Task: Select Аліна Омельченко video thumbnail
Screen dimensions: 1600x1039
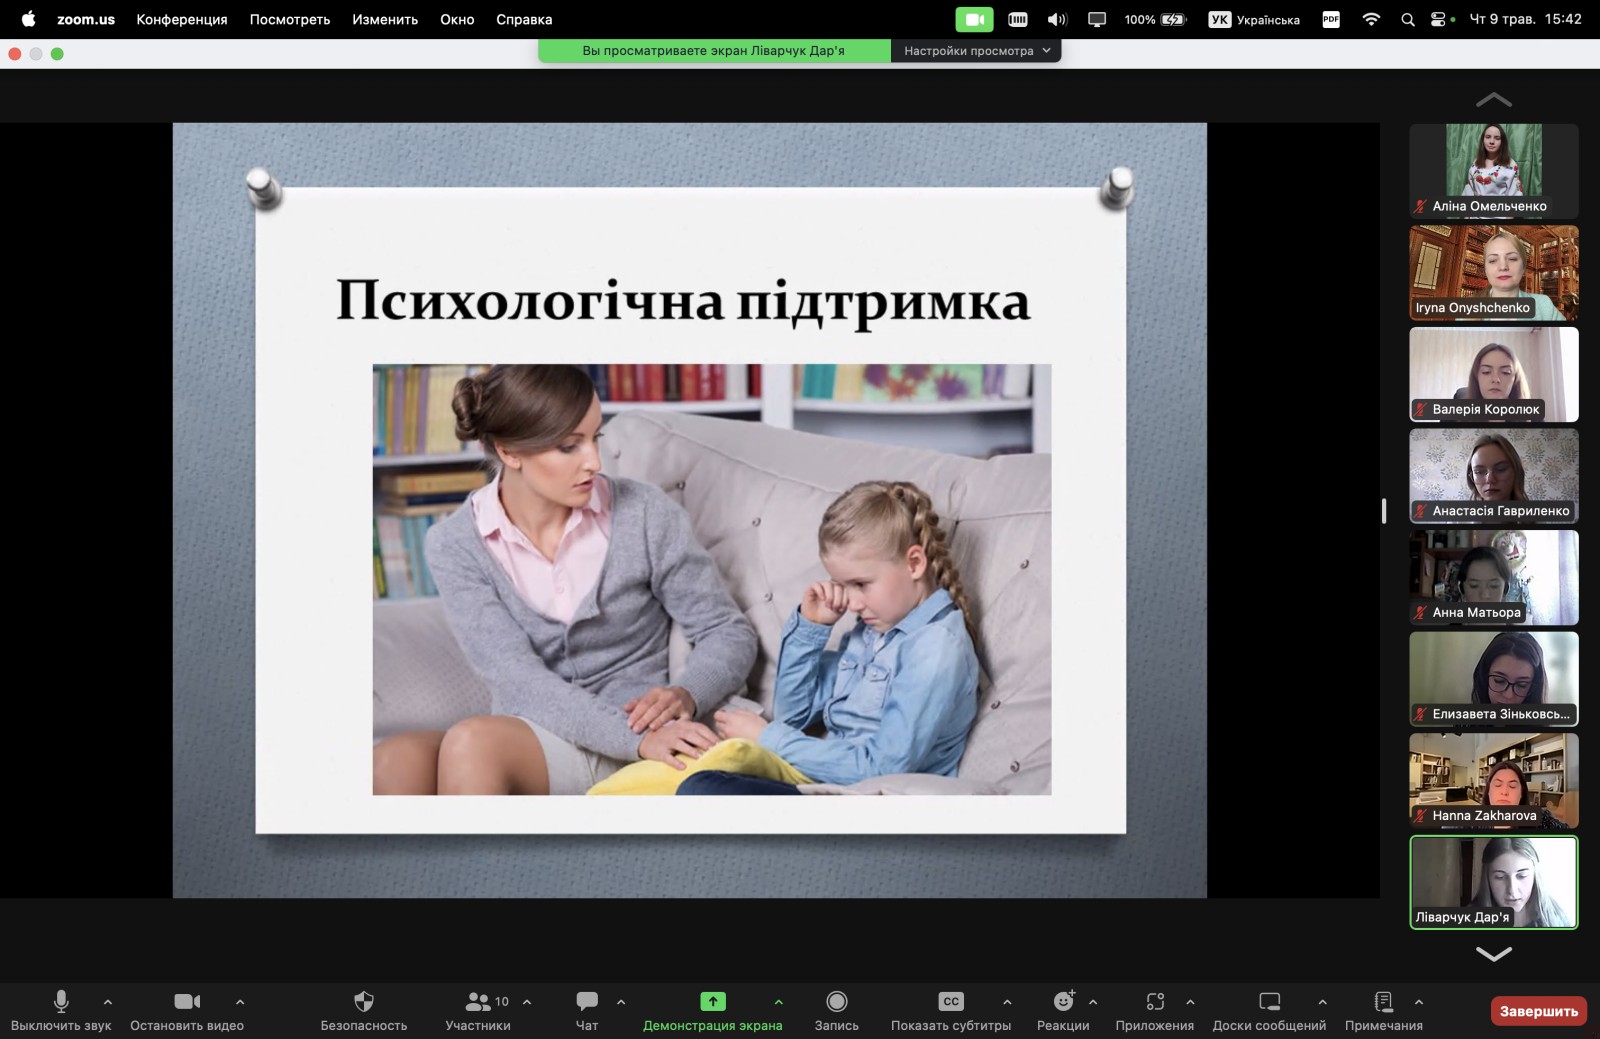Action: click(1494, 171)
